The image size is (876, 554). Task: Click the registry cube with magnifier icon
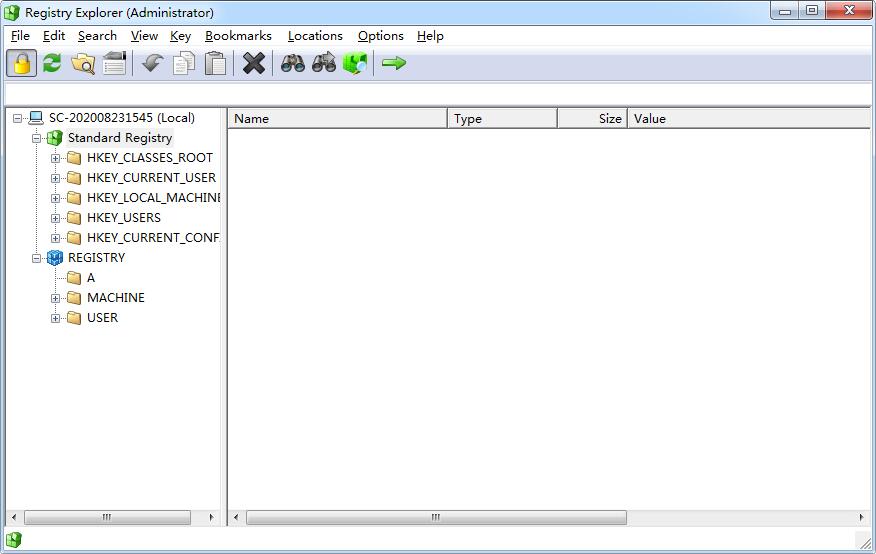355,63
